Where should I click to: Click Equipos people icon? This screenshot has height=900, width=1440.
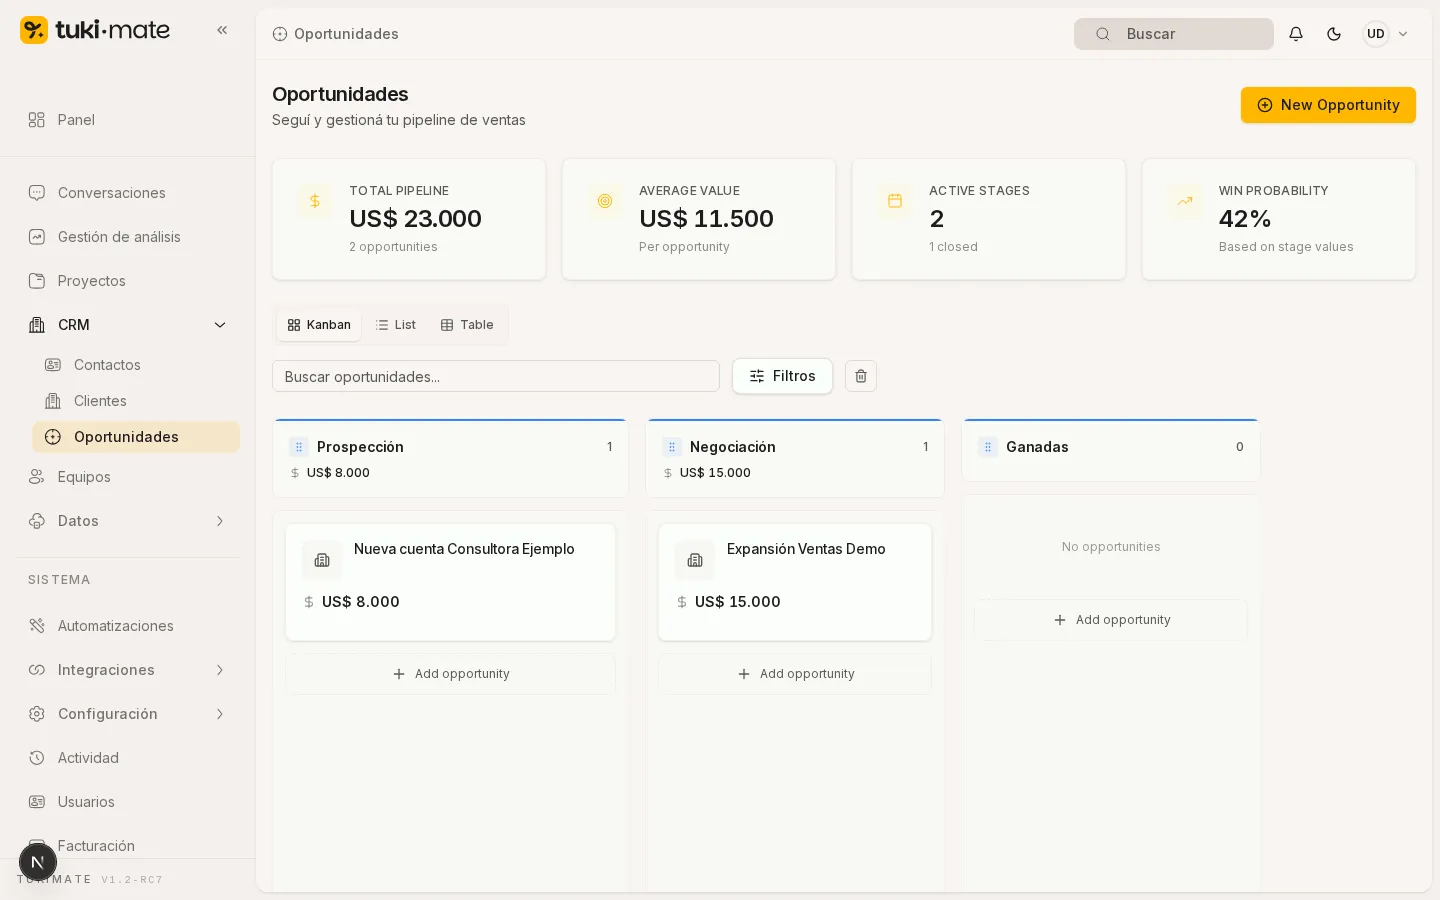[37, 477]
